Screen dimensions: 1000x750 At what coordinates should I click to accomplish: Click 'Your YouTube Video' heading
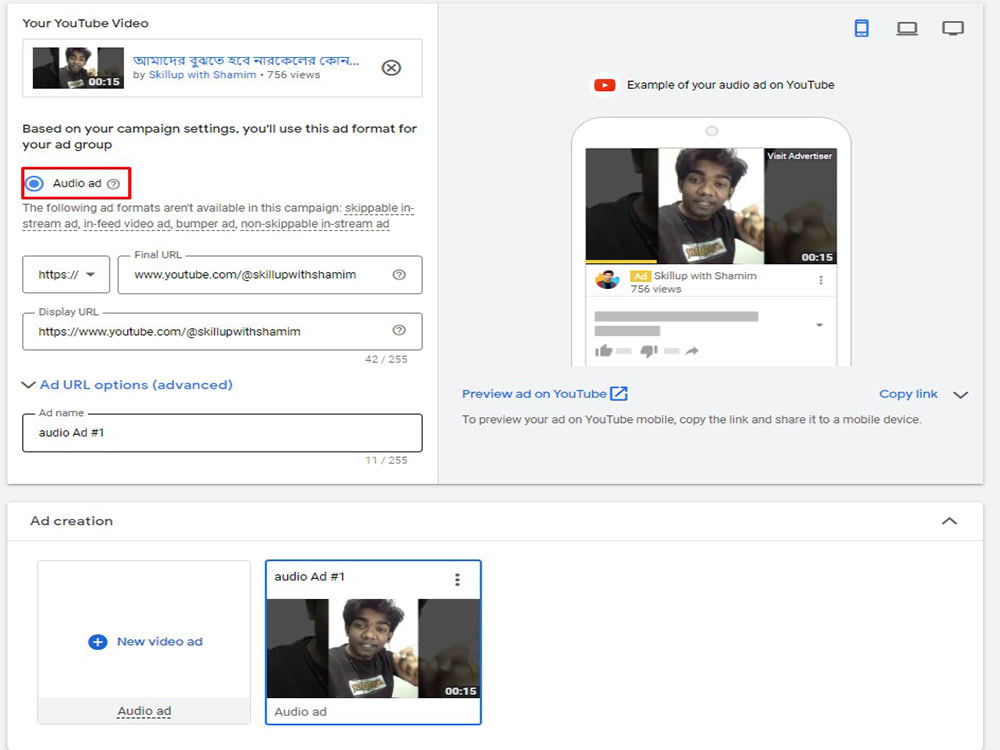click(85, 23)
